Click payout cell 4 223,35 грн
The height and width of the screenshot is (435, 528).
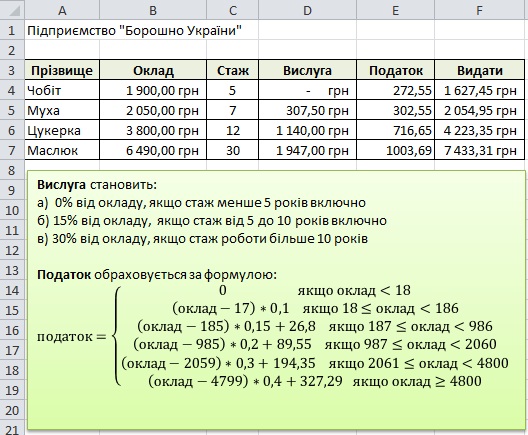(x=480, y=130)
